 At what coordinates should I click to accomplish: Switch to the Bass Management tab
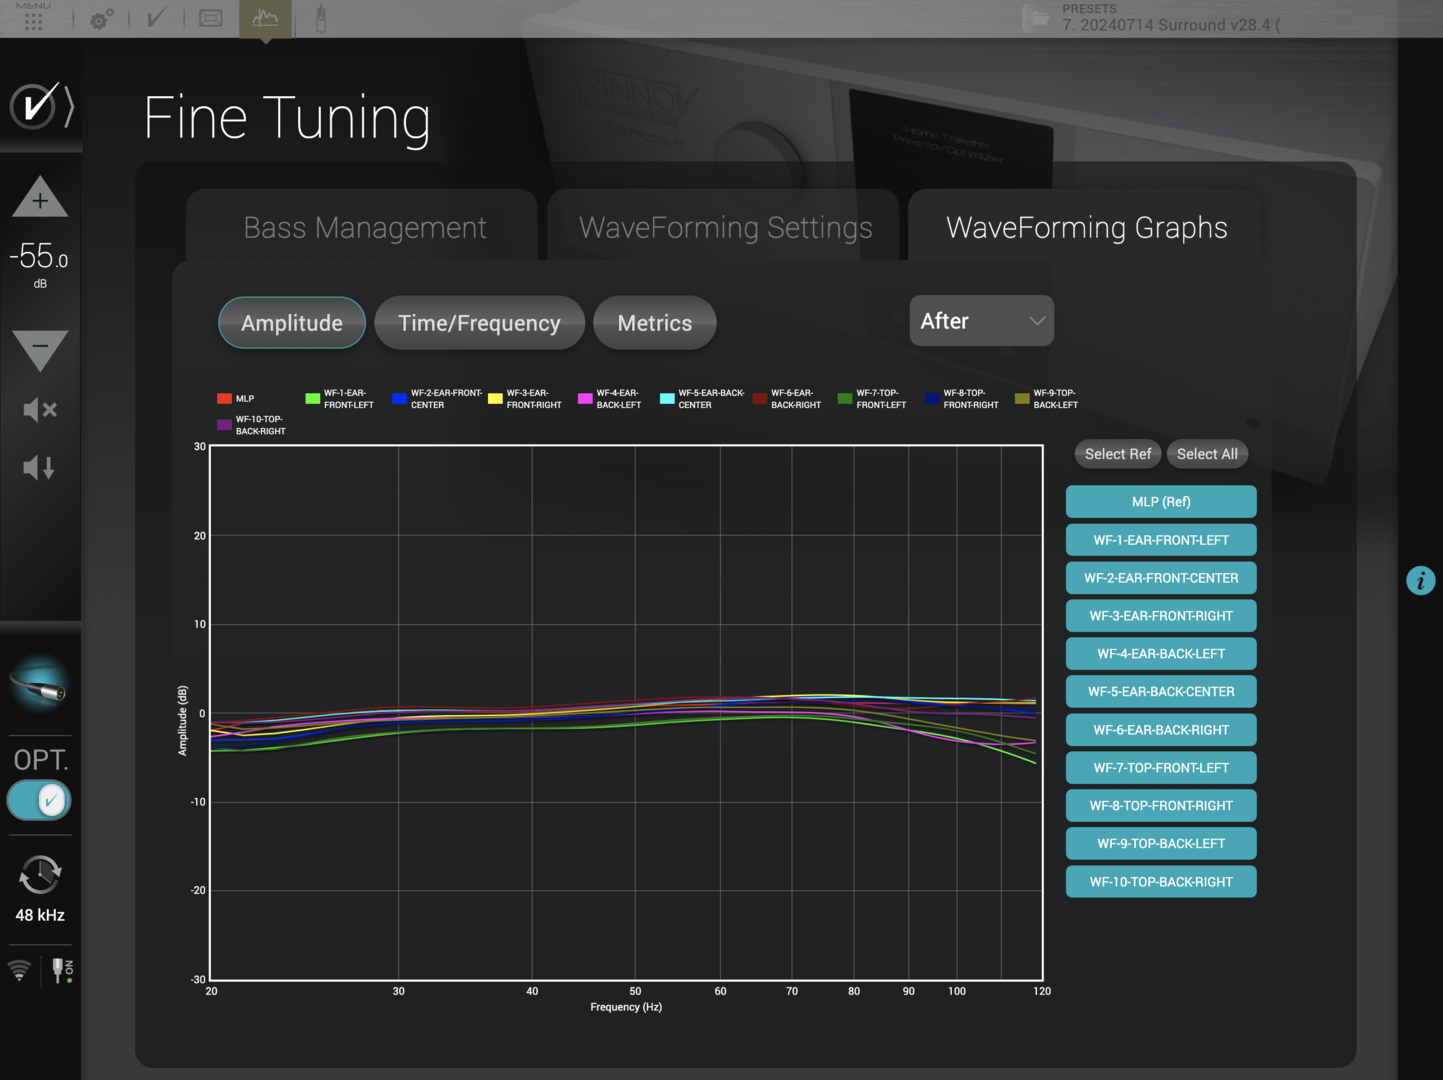pos(364,228)
